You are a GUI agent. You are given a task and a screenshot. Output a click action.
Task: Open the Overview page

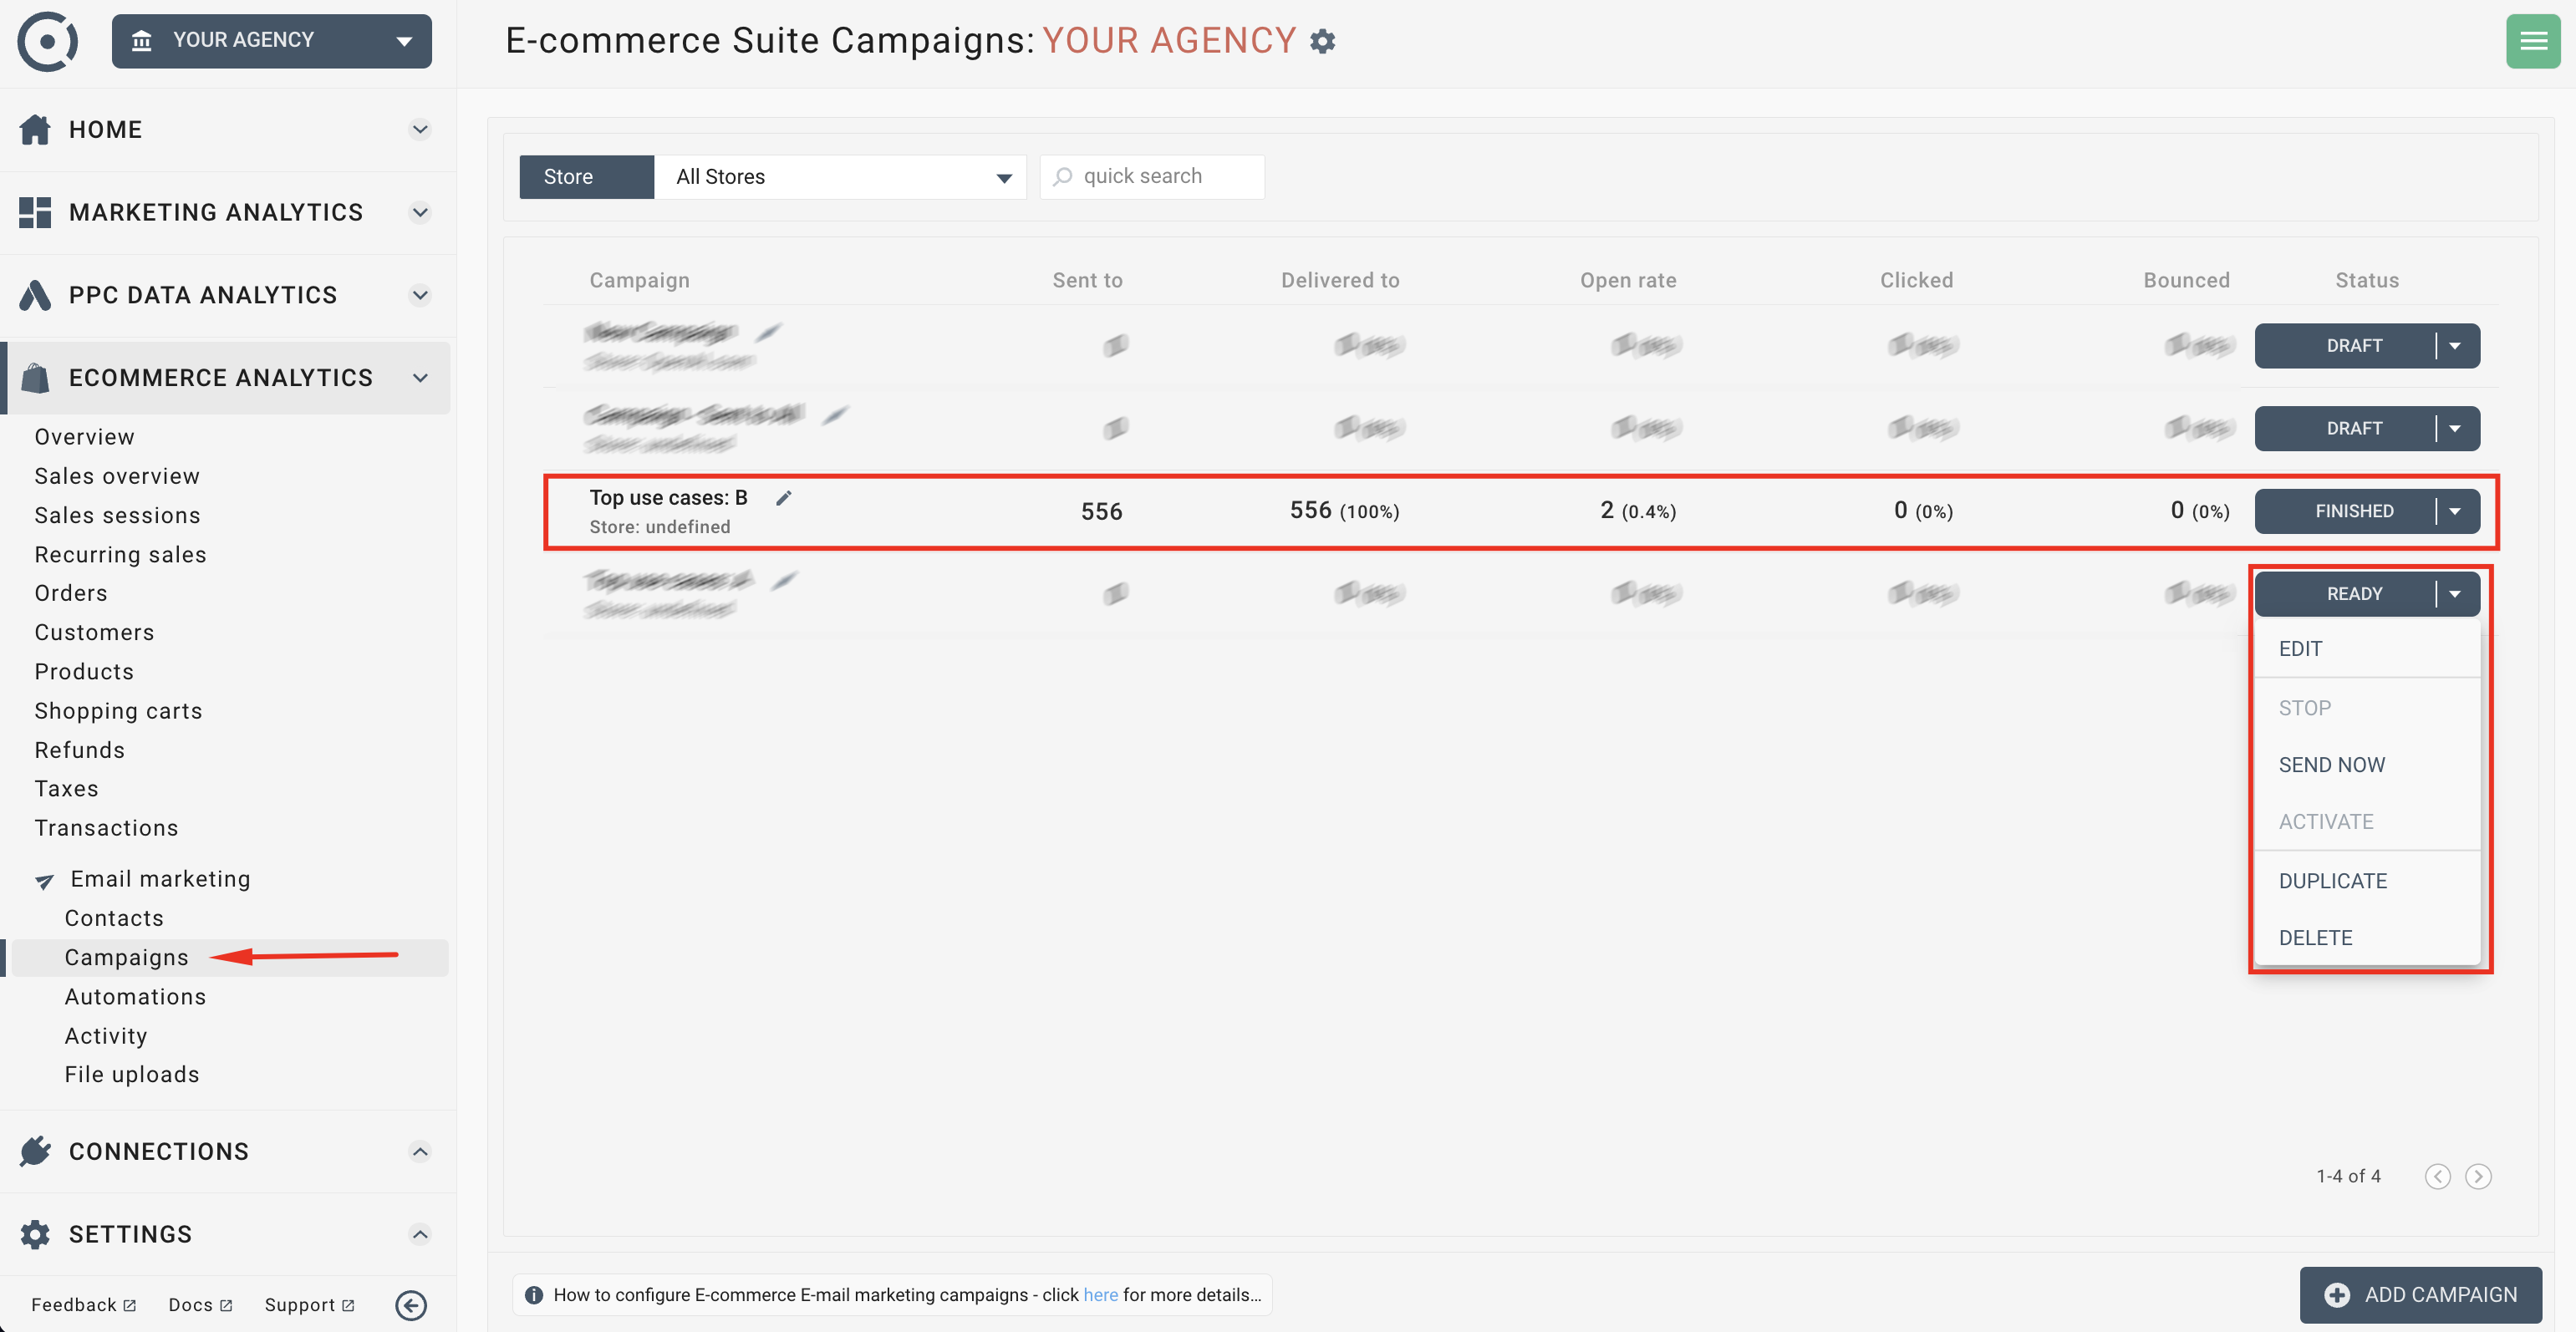[x=84, y=437]
